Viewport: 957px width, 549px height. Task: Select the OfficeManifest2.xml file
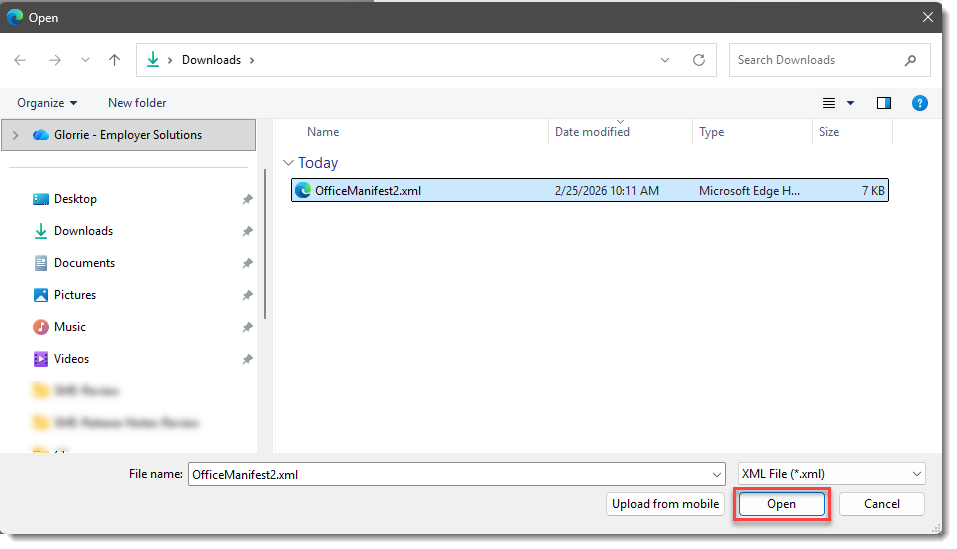pyautogui.click(x=367, y=190)
